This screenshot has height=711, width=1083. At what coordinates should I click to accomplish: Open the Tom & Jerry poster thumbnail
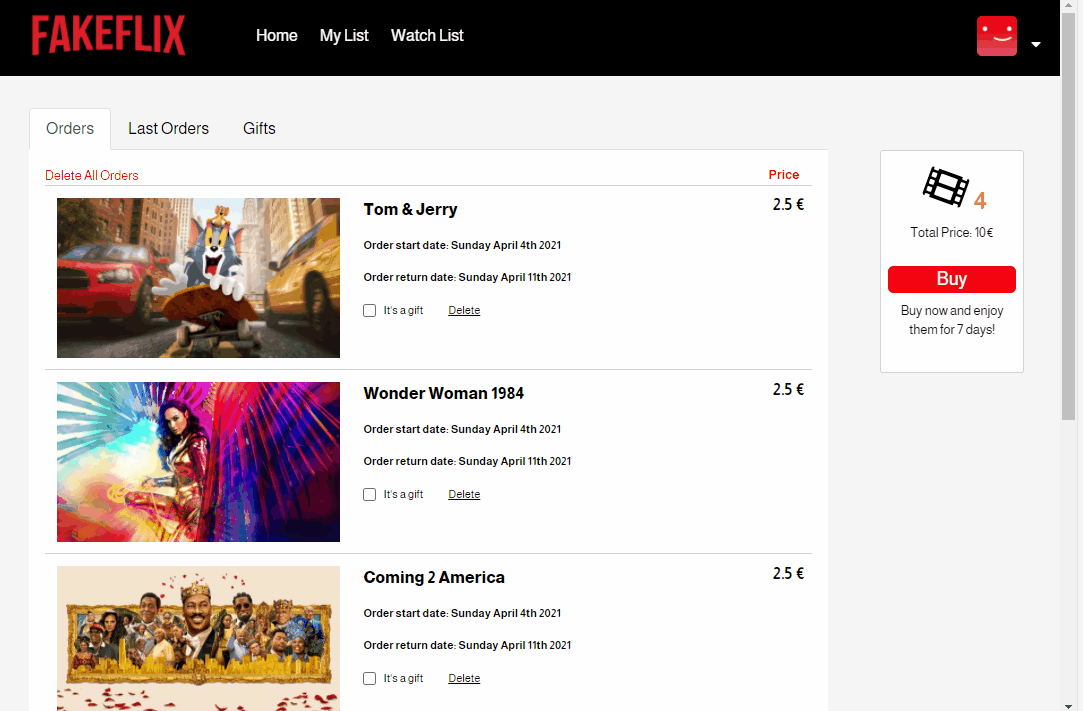pyautogui.click(x=198, y=278)
